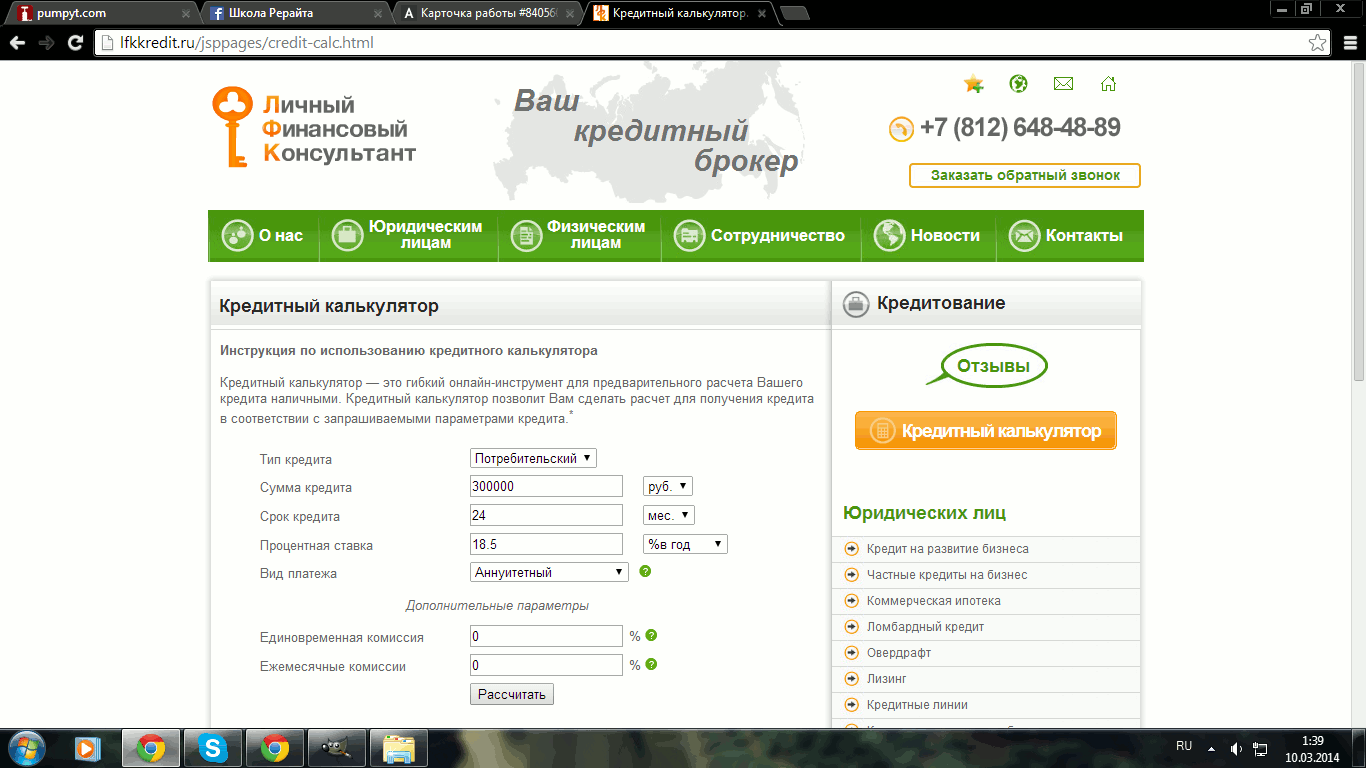1366x768 pixels.
Task: Open the Кредитные линии link
Action: tap(917, 705)
